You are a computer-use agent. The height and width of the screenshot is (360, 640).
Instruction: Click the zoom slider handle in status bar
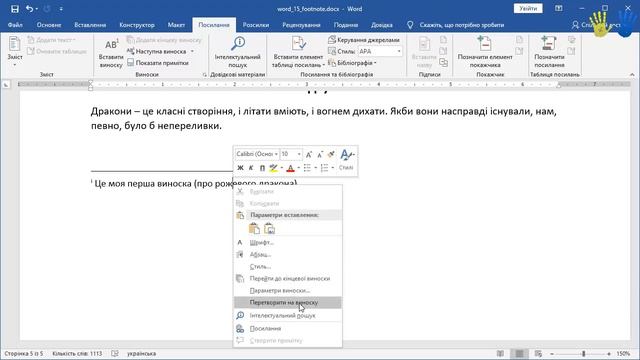click(583, 353)
